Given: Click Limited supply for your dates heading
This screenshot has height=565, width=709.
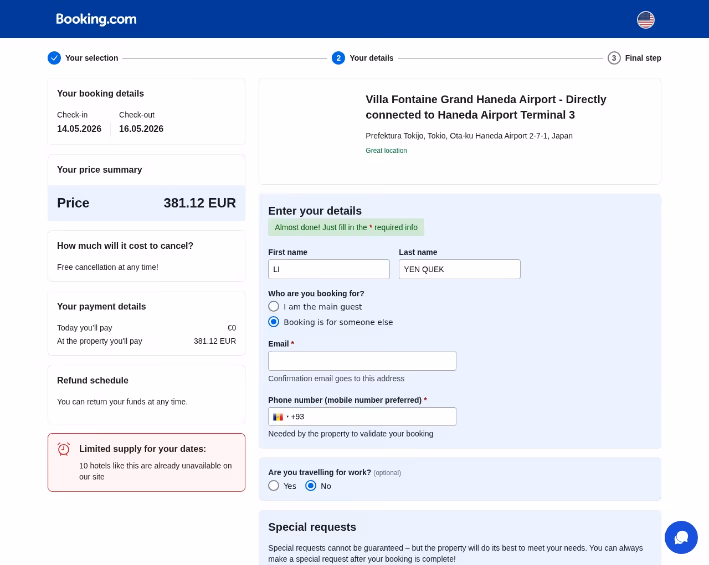Looking at the screenshot, I should (x=142, y=449).
